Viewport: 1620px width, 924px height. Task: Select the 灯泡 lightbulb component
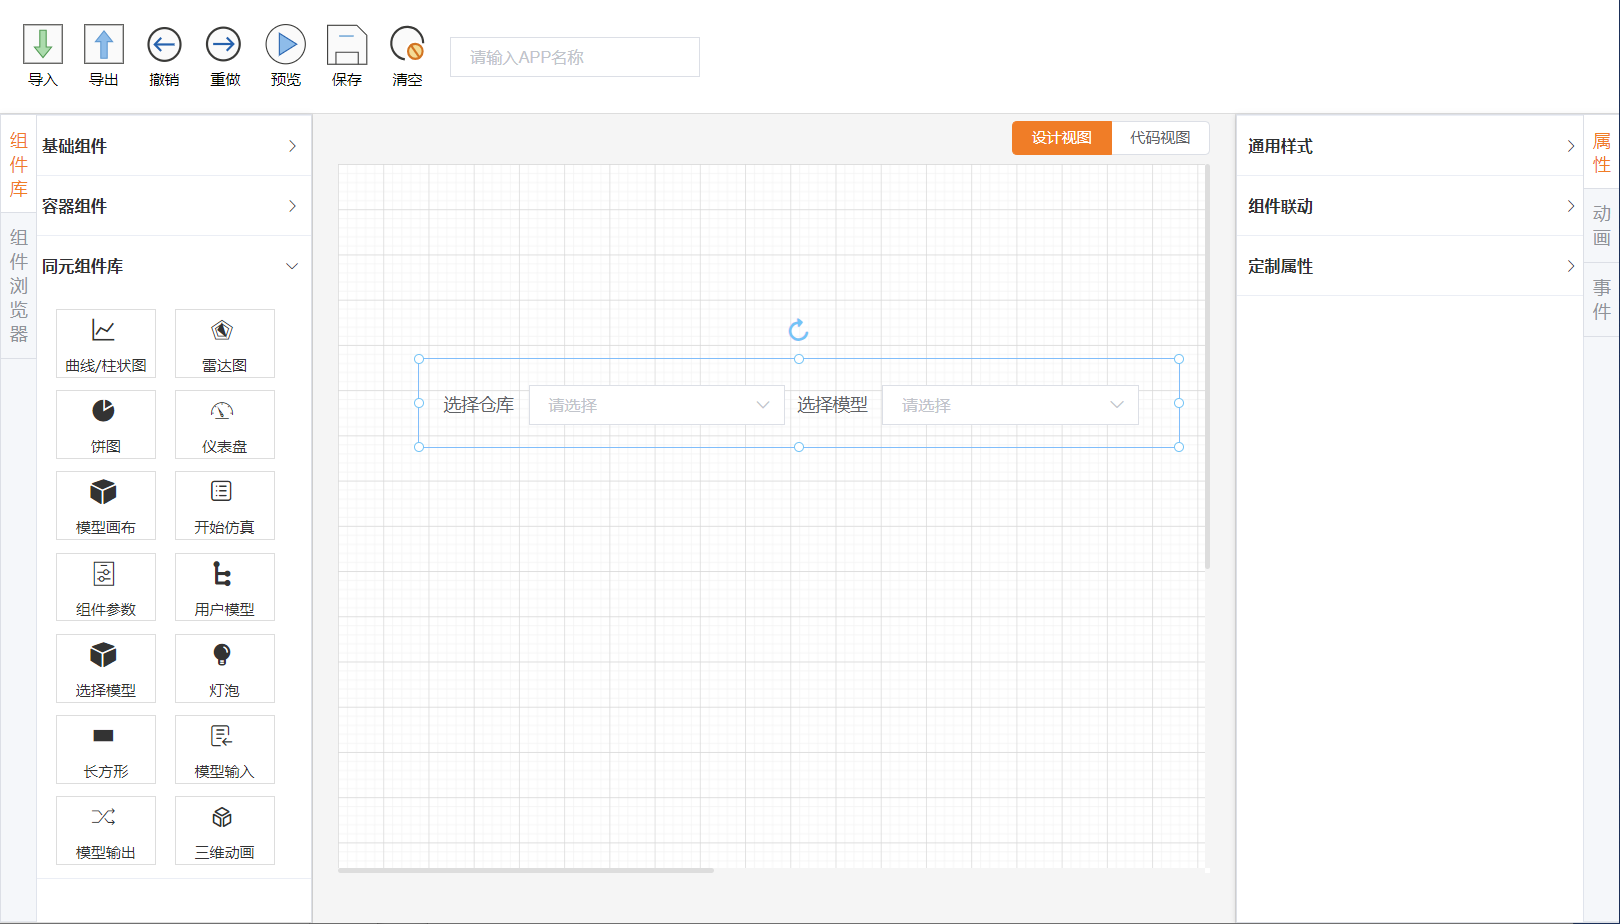225,668
